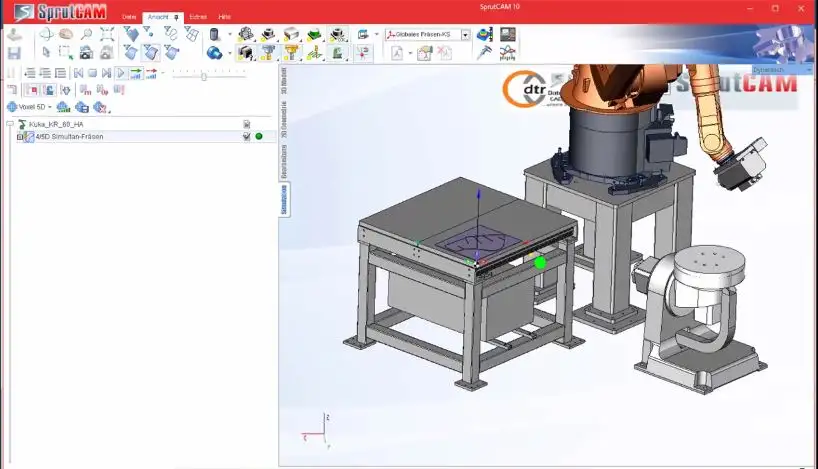Click the coordinate axes visibility icon
The image size is (818, 469).
tap(314, 53)
